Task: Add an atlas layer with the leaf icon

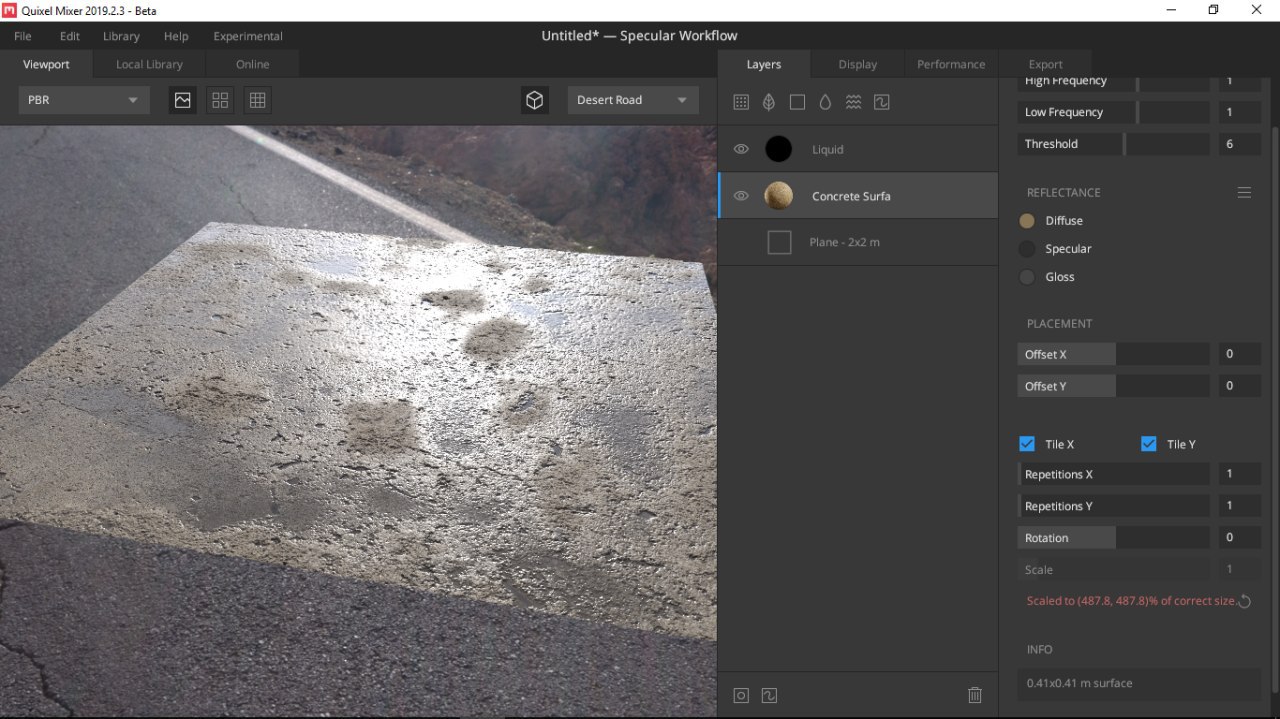Action: coord(769,102)
